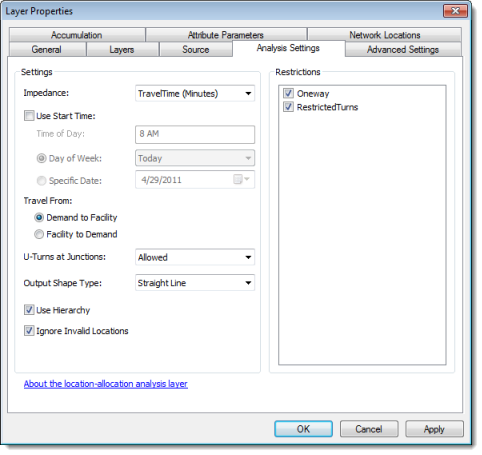Click the Apply button

pyautogui.click(x=434, y=429)
